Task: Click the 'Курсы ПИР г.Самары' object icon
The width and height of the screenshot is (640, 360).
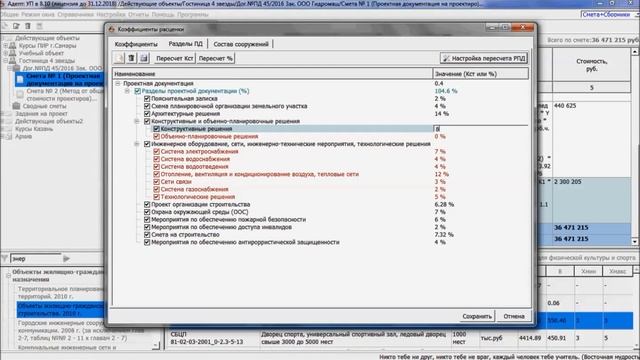Action: (13, 46)
